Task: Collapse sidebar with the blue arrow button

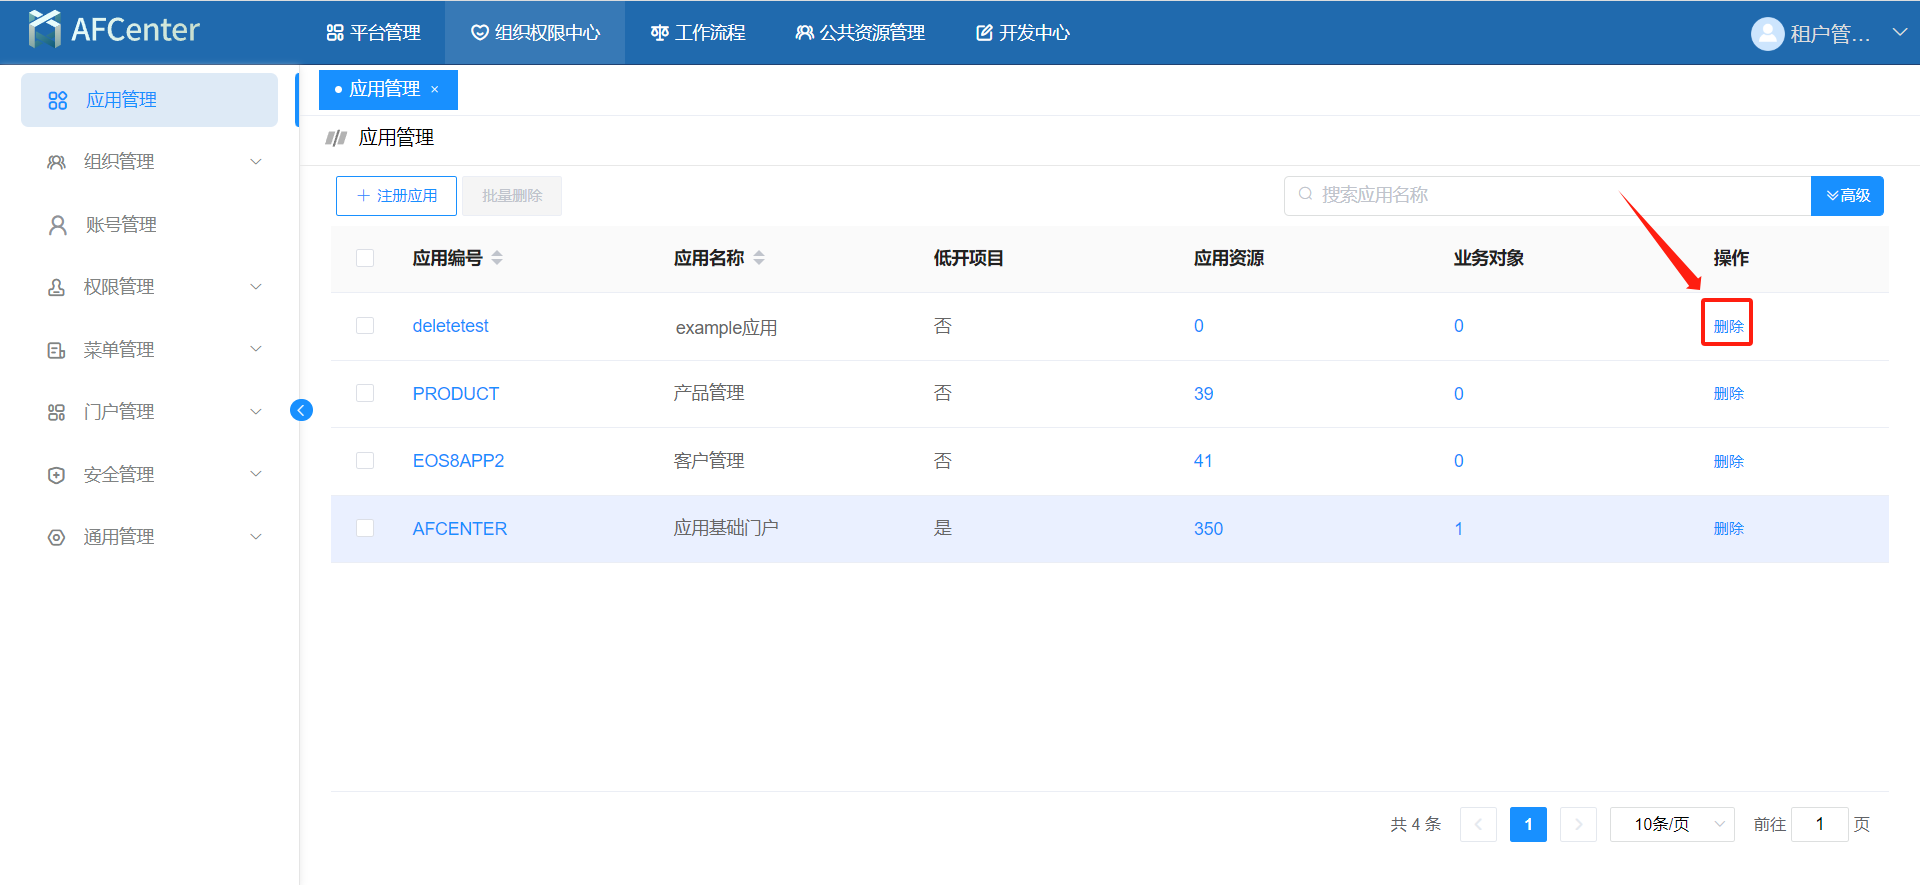Action: point(301,410)
